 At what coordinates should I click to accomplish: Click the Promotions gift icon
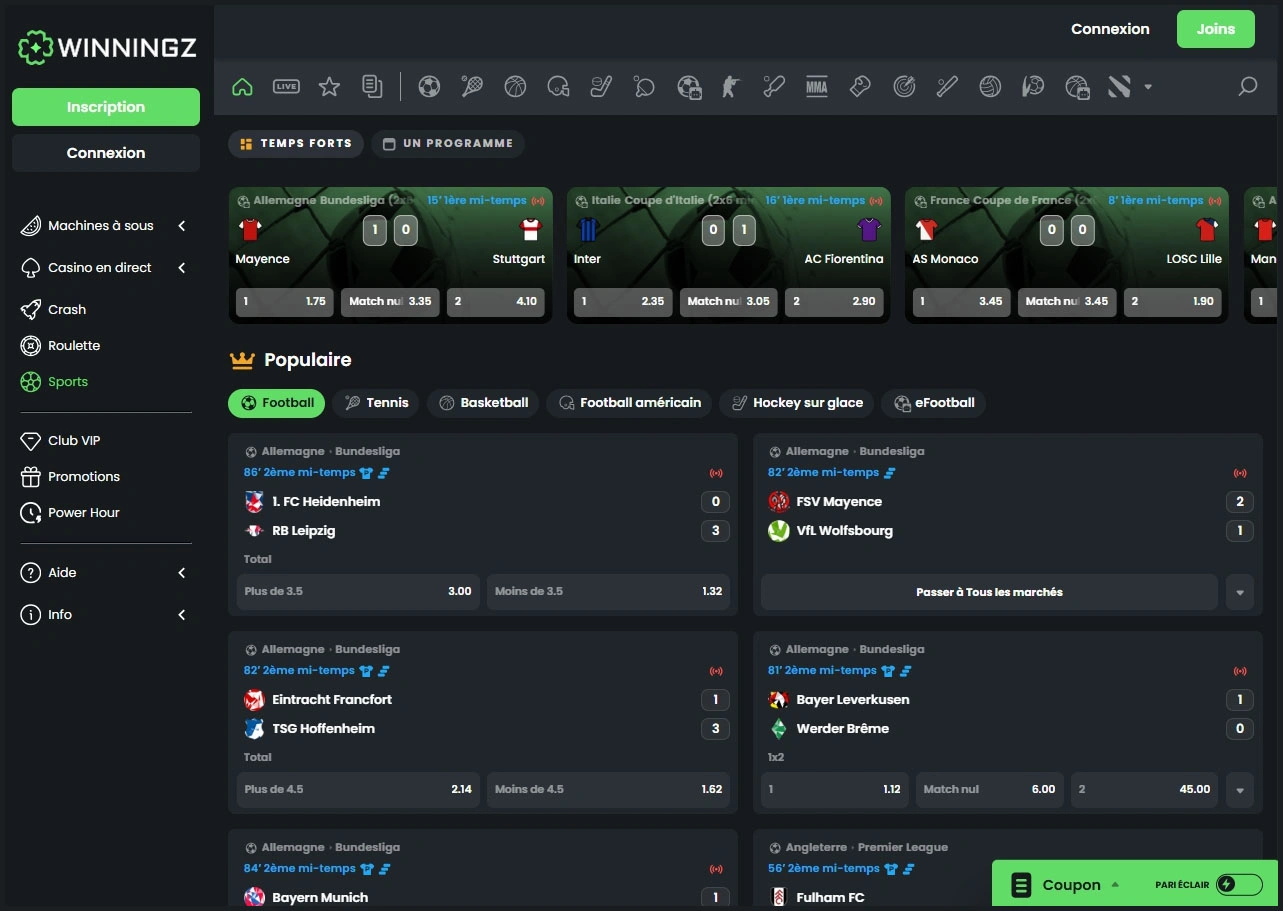[x=31, y=477]
